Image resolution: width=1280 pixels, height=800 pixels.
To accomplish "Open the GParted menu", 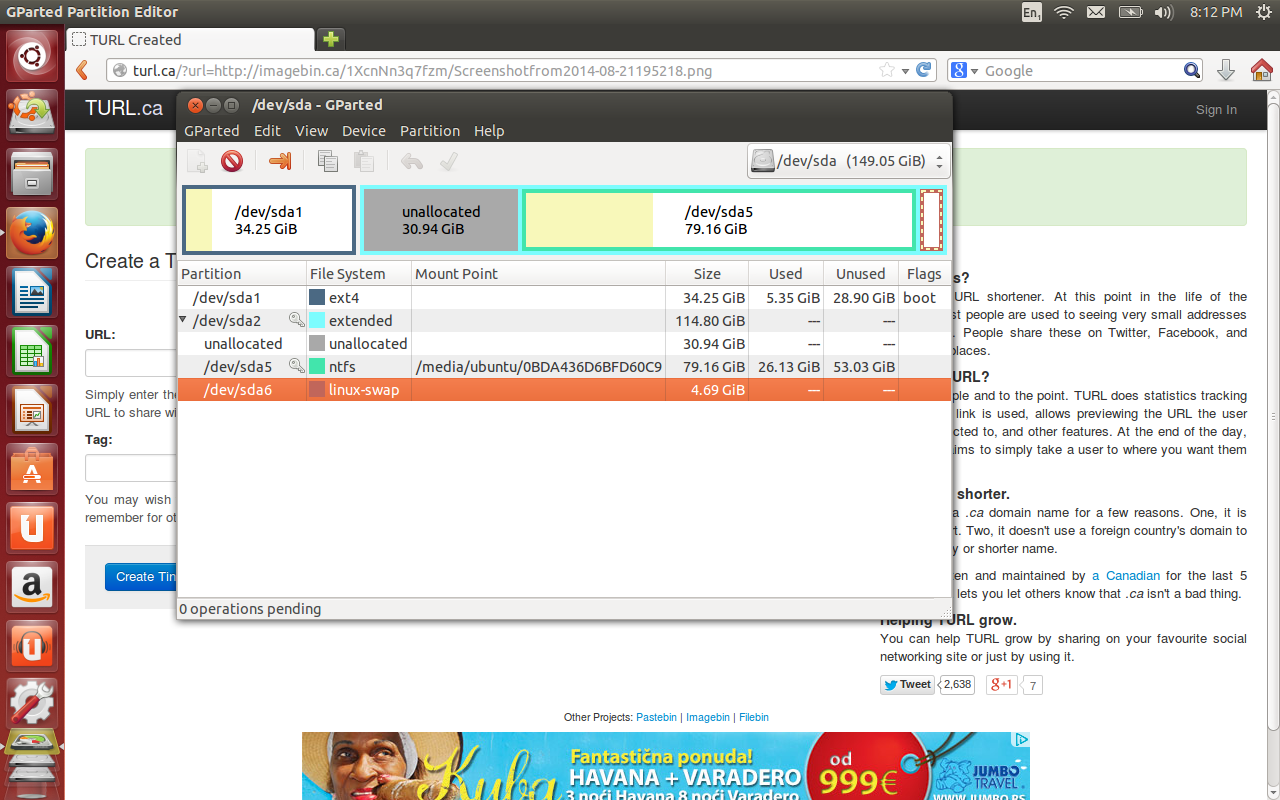I will 212,131.
